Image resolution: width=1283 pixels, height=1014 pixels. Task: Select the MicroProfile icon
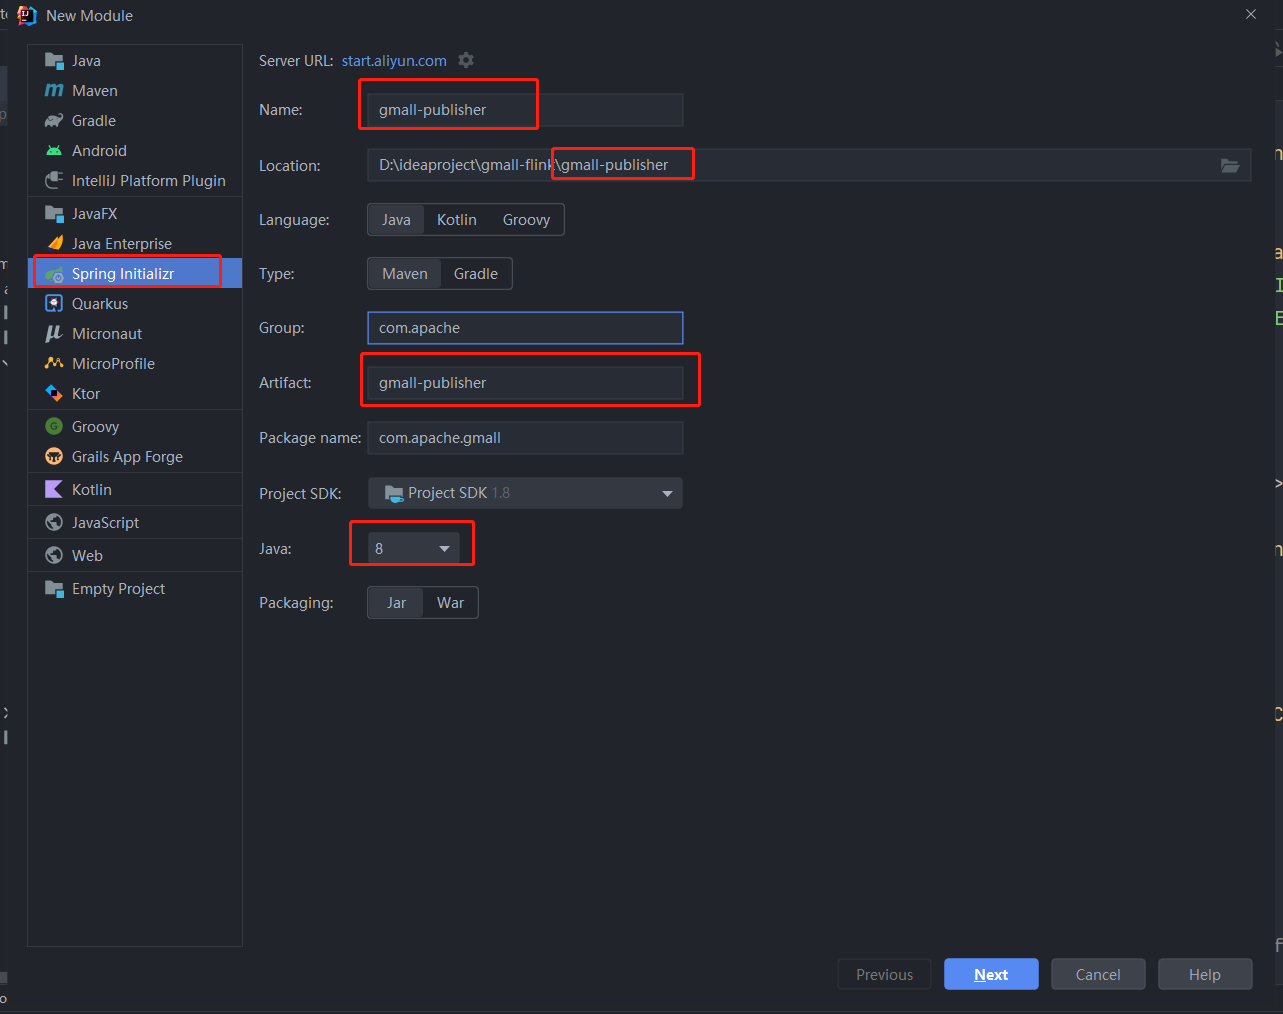pyautogui.click(x=54, y=364)
